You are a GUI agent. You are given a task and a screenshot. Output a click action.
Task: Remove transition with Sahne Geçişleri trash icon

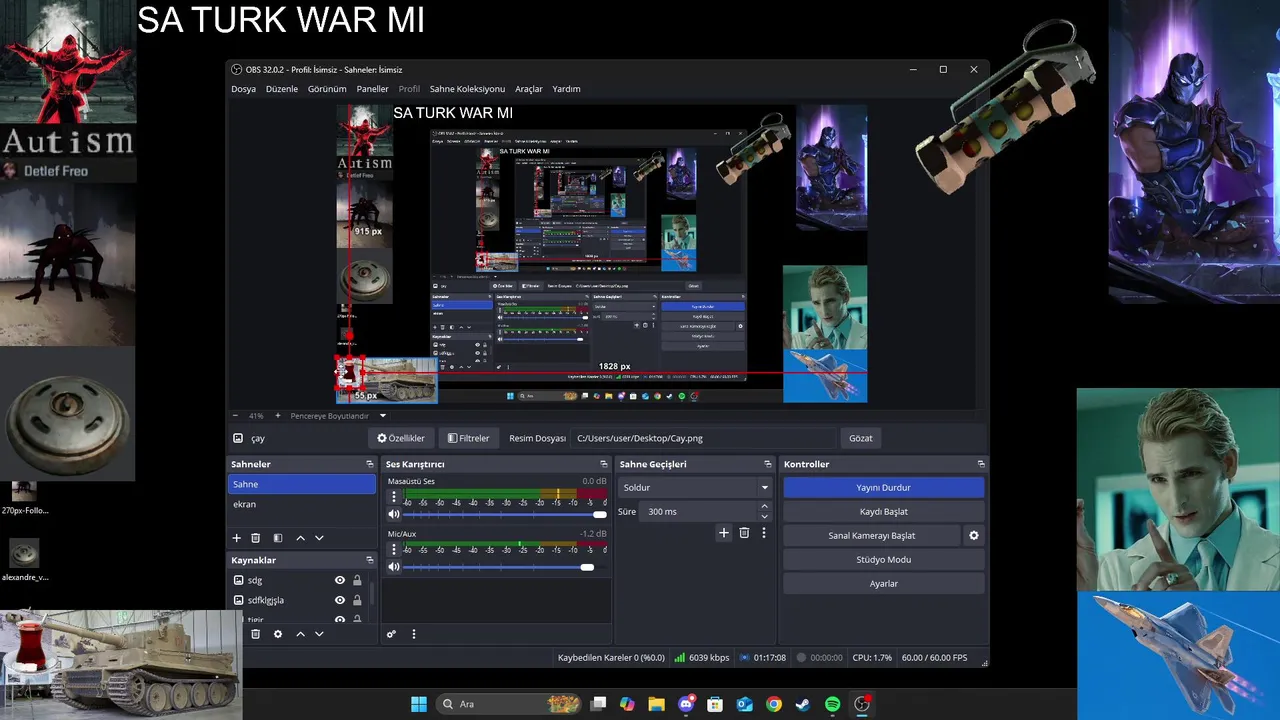coord(744,533)
